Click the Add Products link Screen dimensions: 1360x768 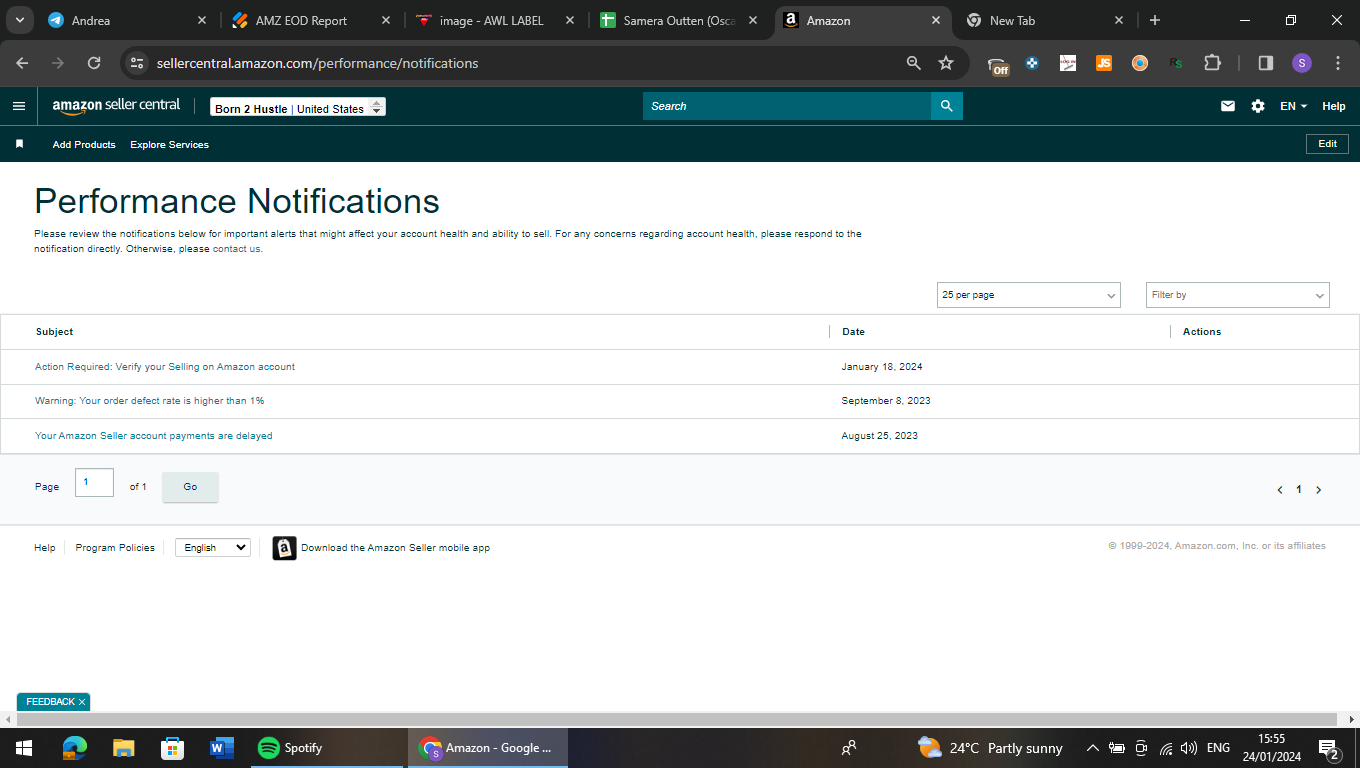[x=84, y=145]
